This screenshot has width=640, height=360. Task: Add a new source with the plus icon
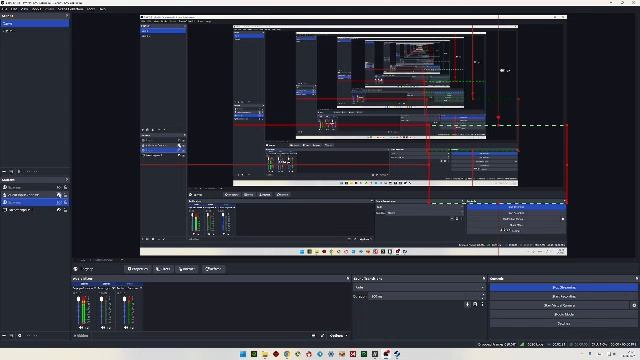[4, 336]
